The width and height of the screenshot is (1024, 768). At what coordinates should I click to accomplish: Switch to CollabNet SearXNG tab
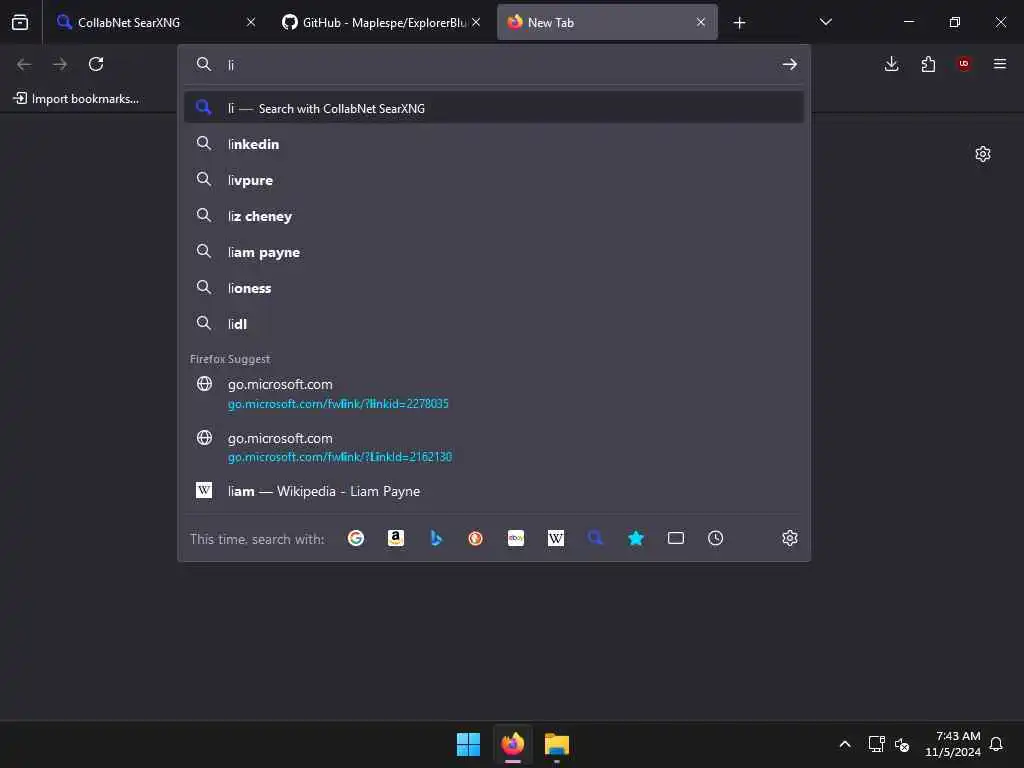tap(157, 22)
